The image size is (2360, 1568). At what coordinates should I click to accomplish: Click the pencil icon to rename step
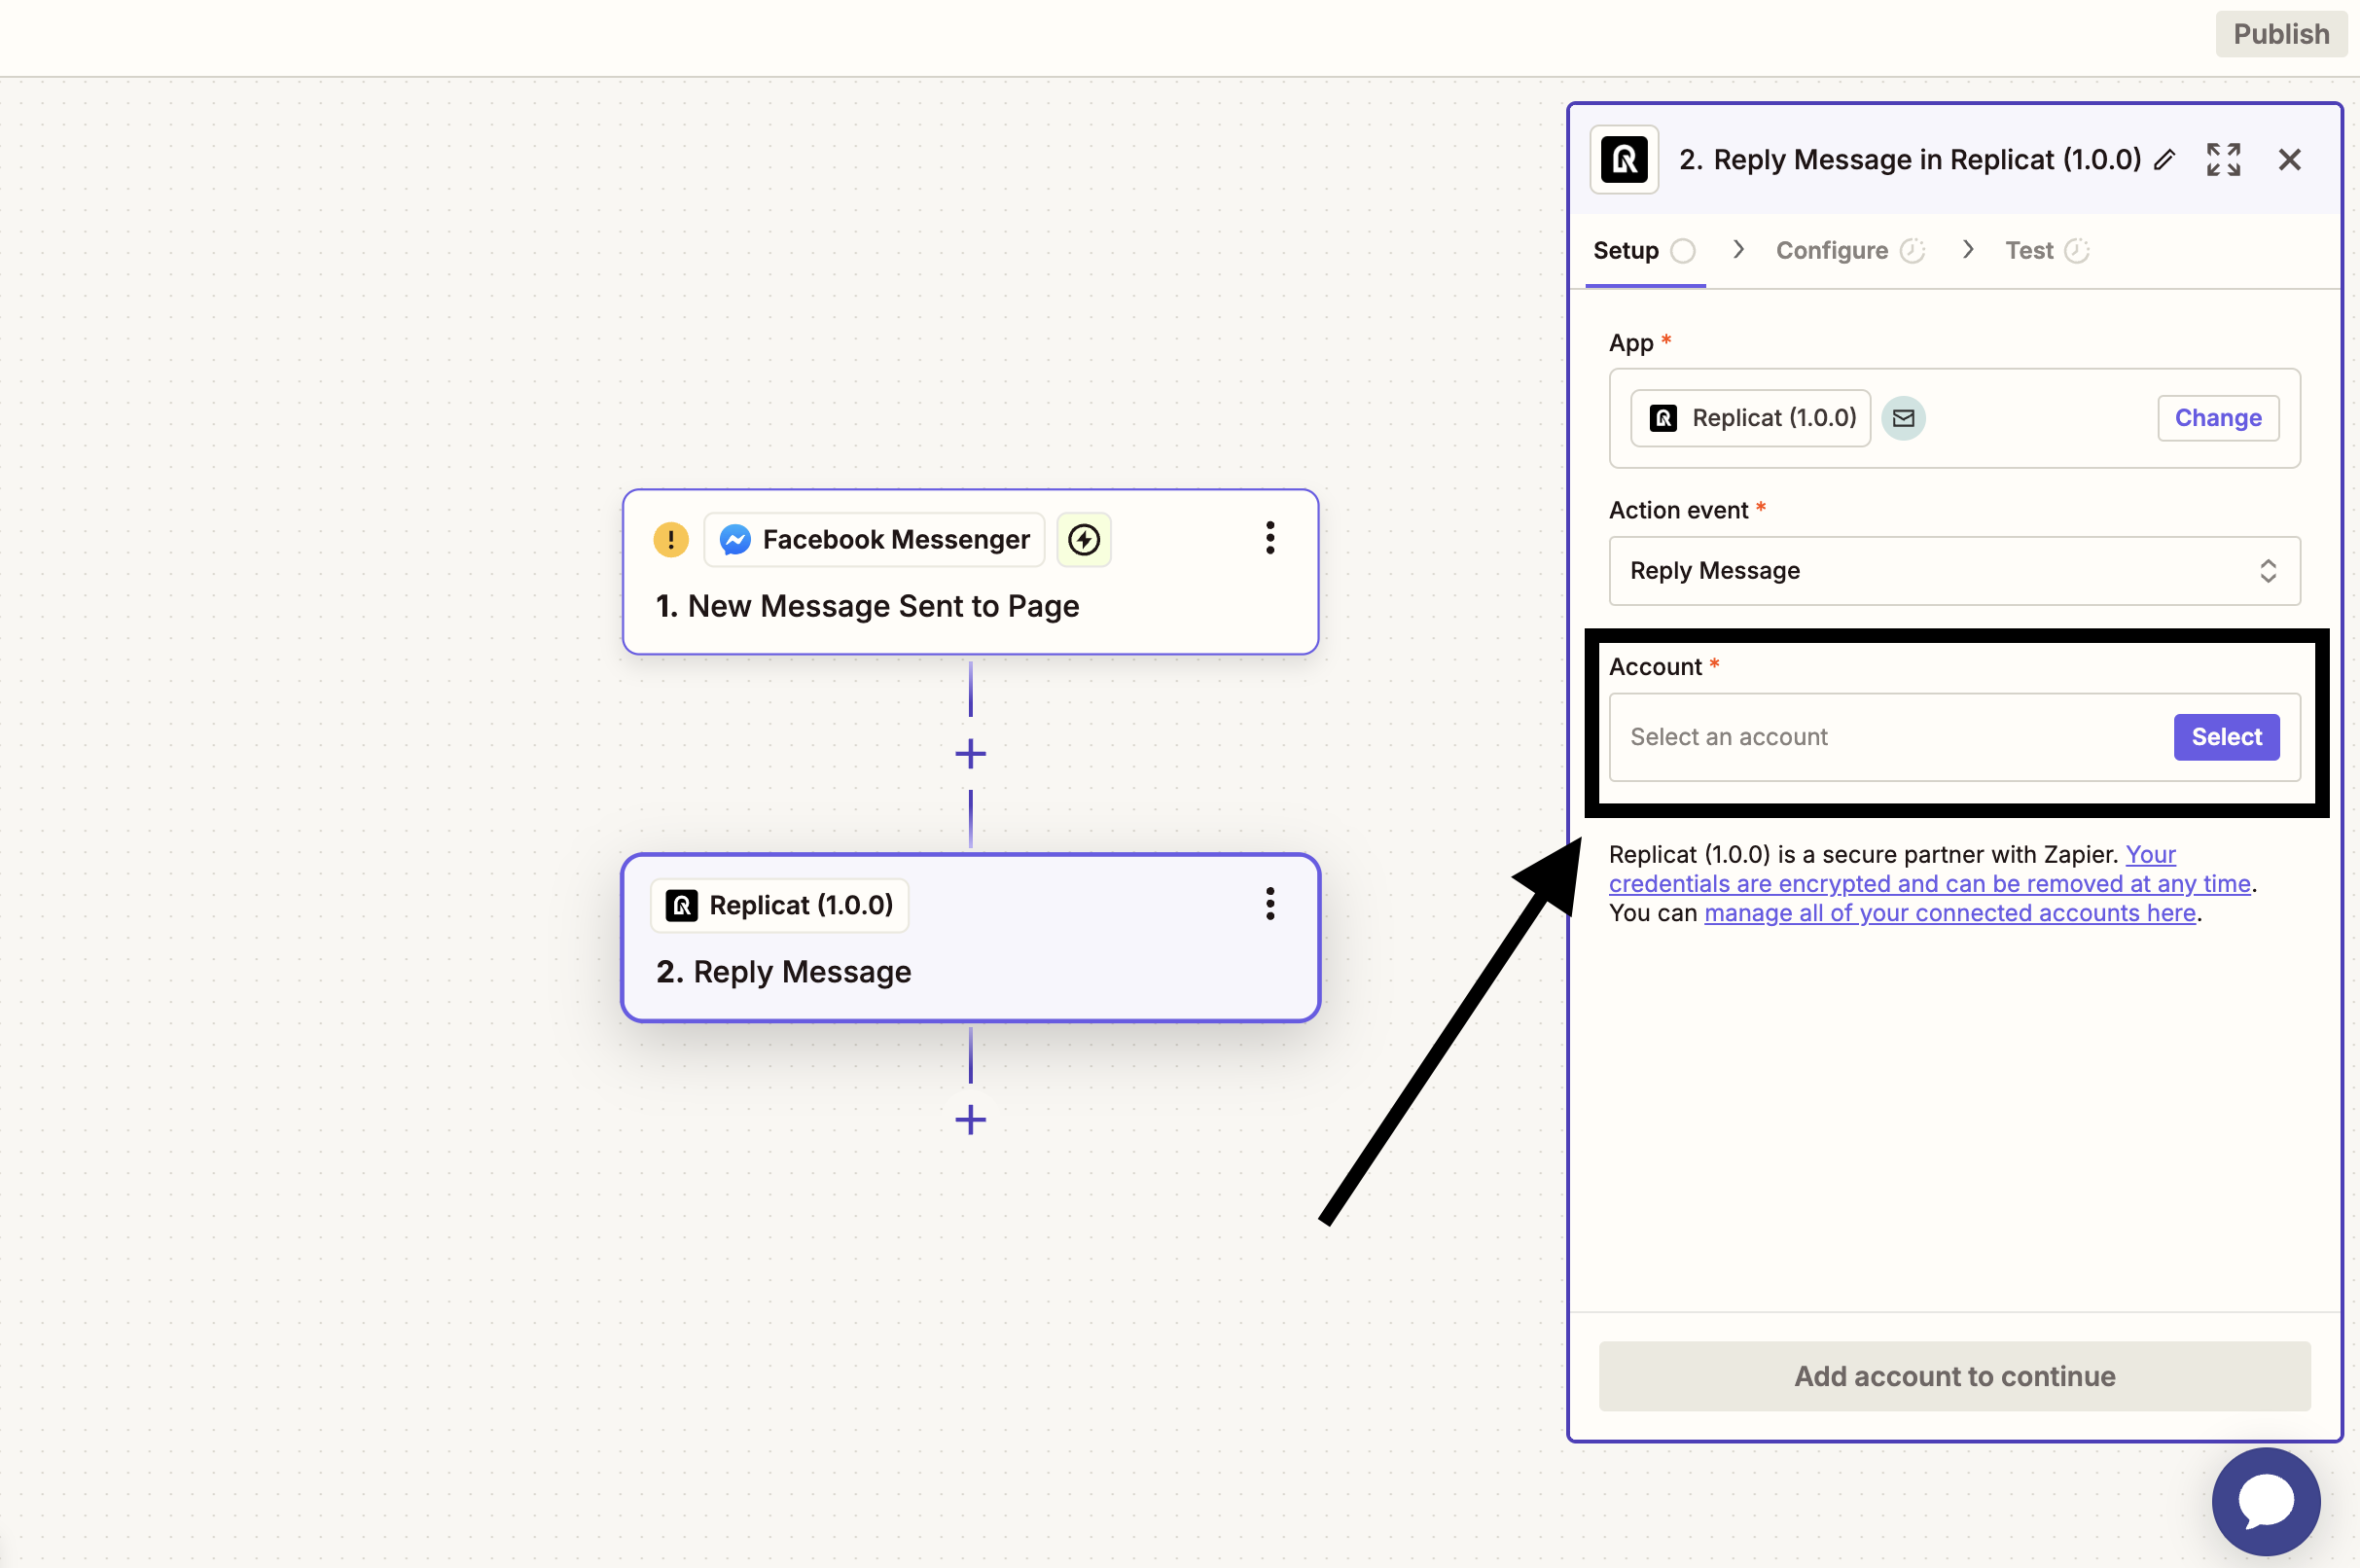click(2164, 160)
